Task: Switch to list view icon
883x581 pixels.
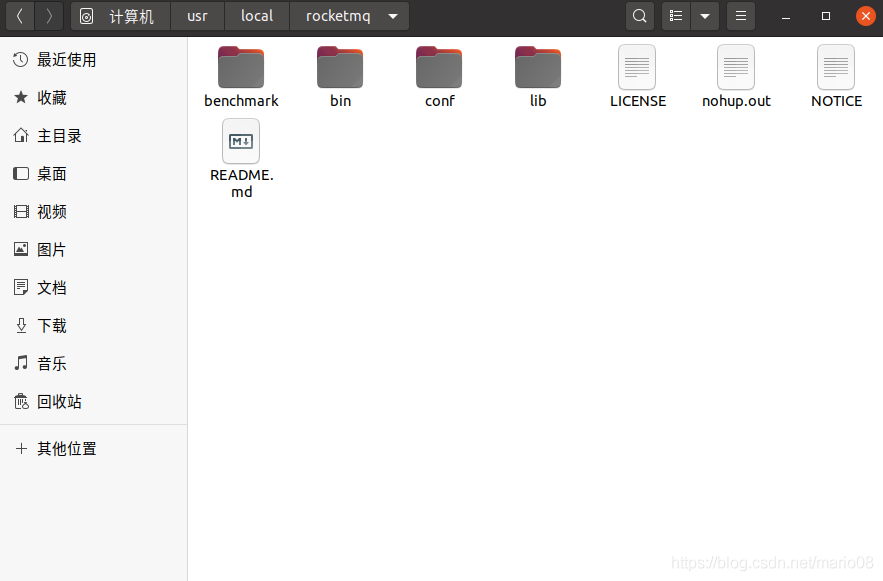Action: [676, 16]
